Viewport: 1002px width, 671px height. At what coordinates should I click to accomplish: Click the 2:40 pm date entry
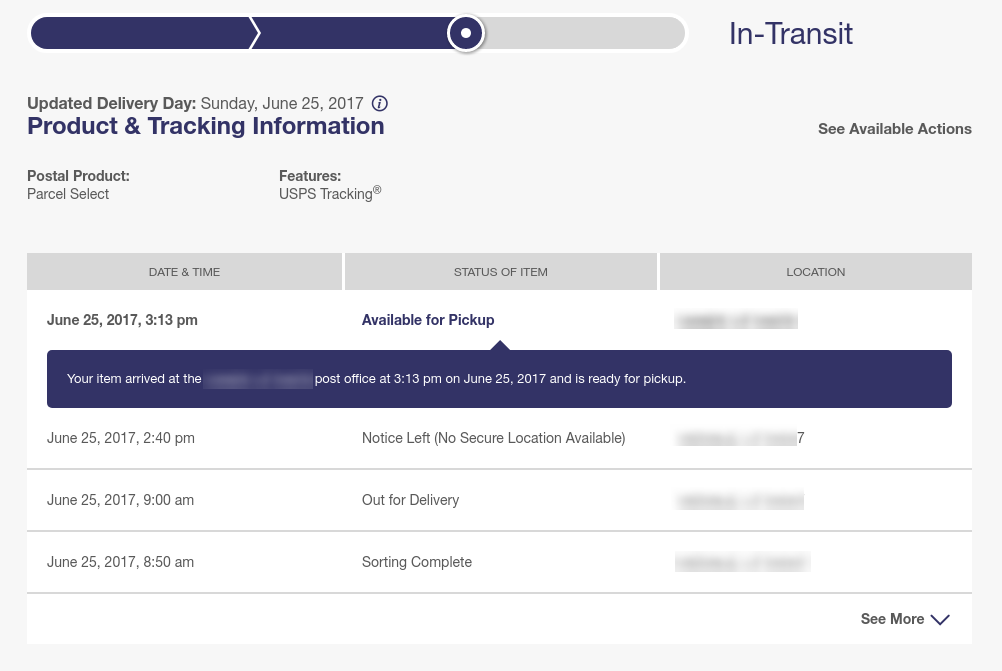pyautogui.click(x=121, y=438)
